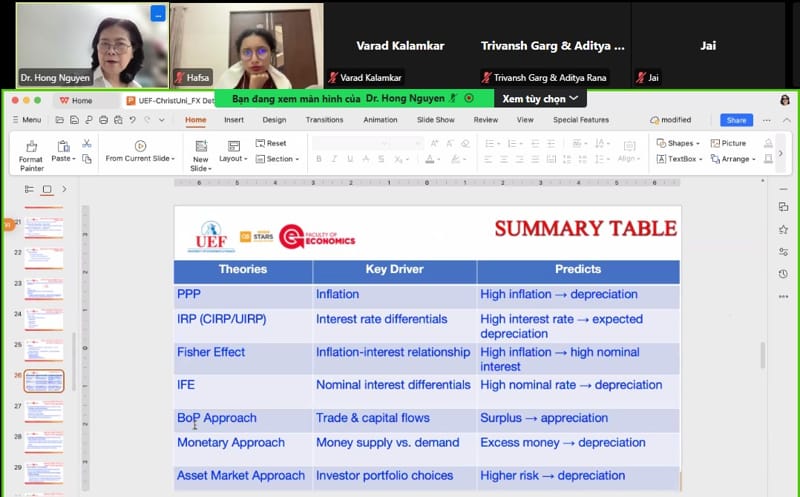Open Xem tùy chọn view options dropdown
Screen dimensions: 800x497
point(538,99)
